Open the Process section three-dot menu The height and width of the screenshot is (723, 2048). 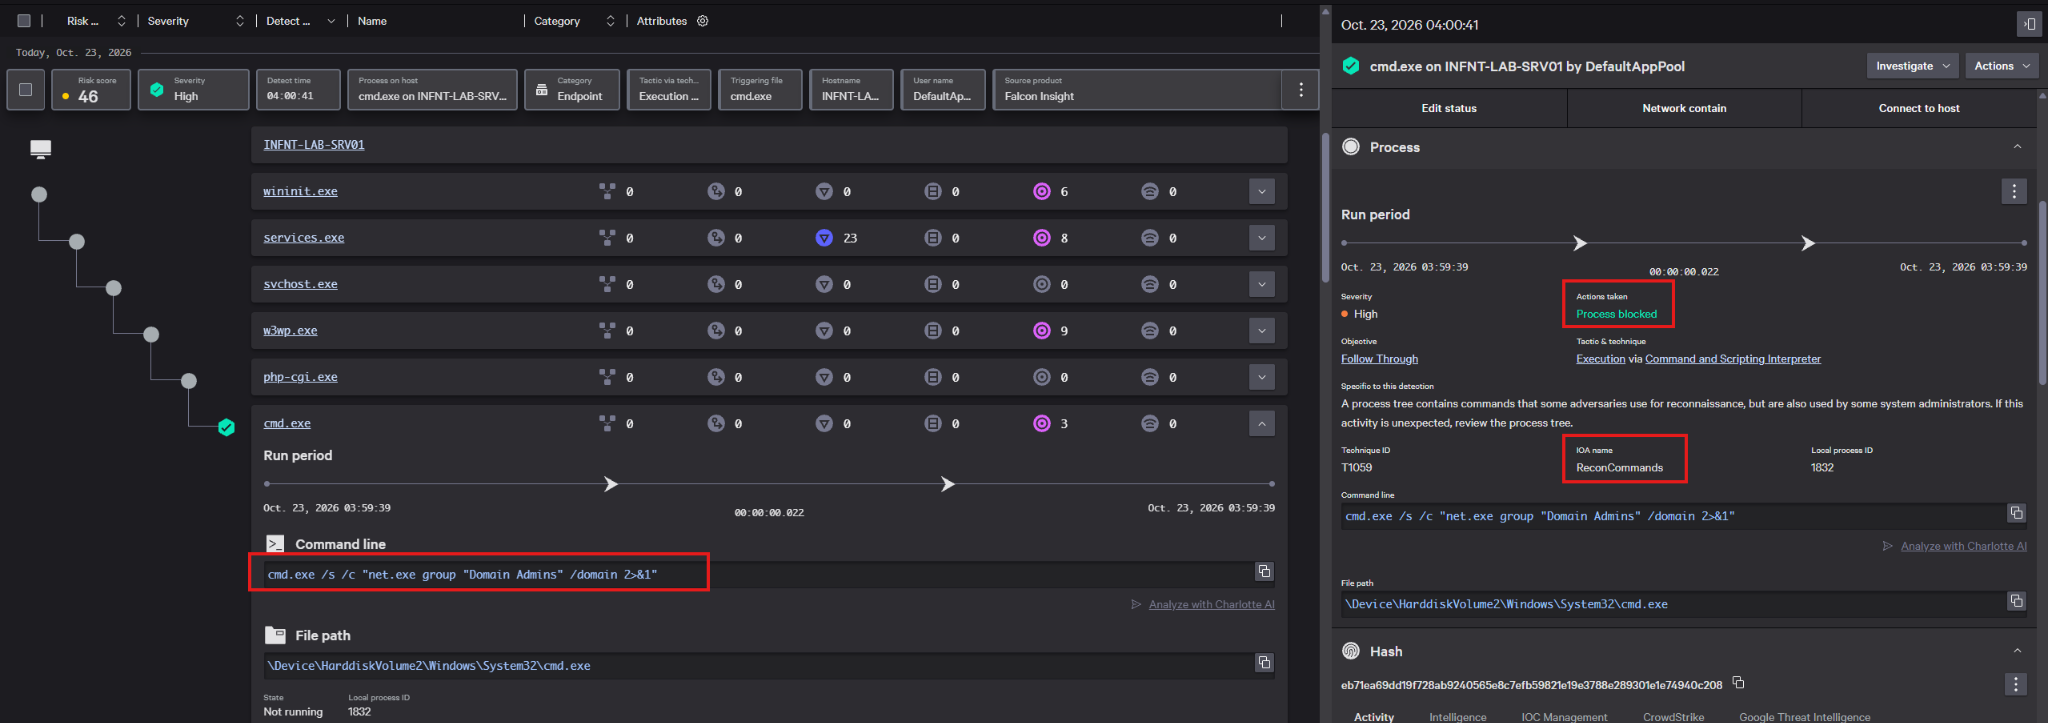pos(2014,191)
